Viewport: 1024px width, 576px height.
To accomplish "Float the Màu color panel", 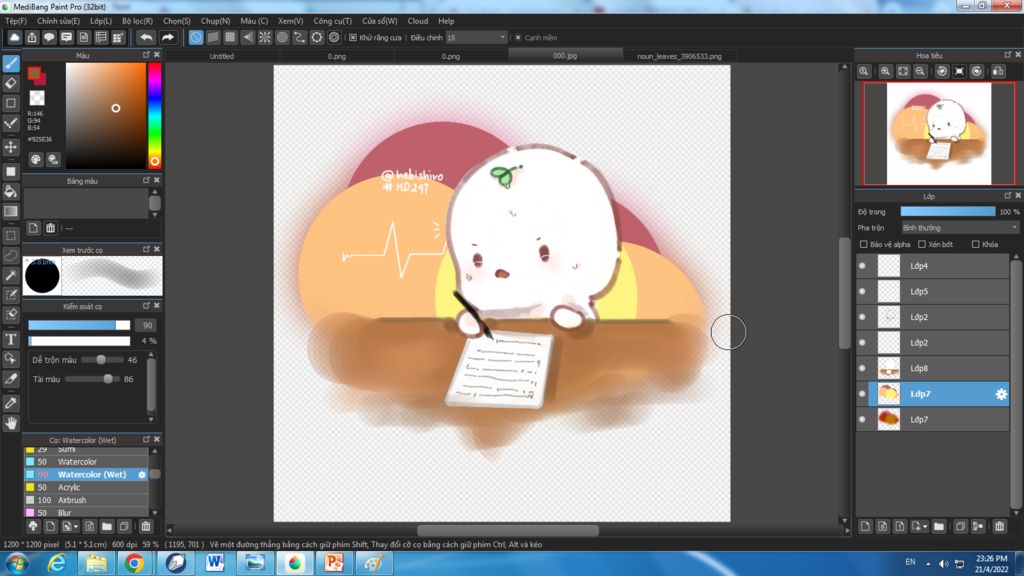I will click(146, 56).
